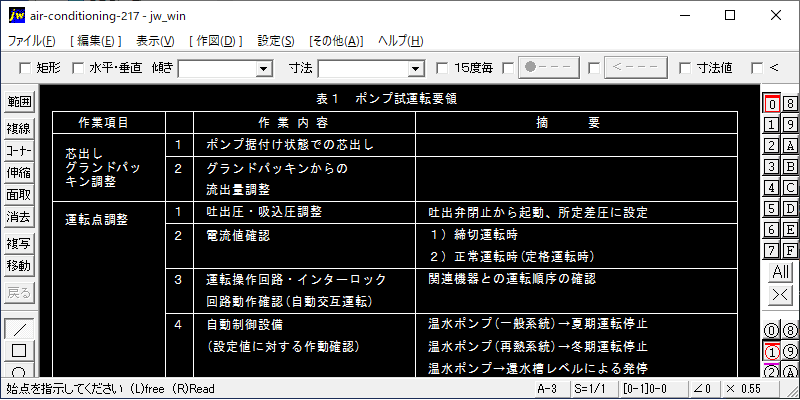This screenshot has height=400, width=800.
Task: Click the layer X button below All
Action: tap(781, 294)
